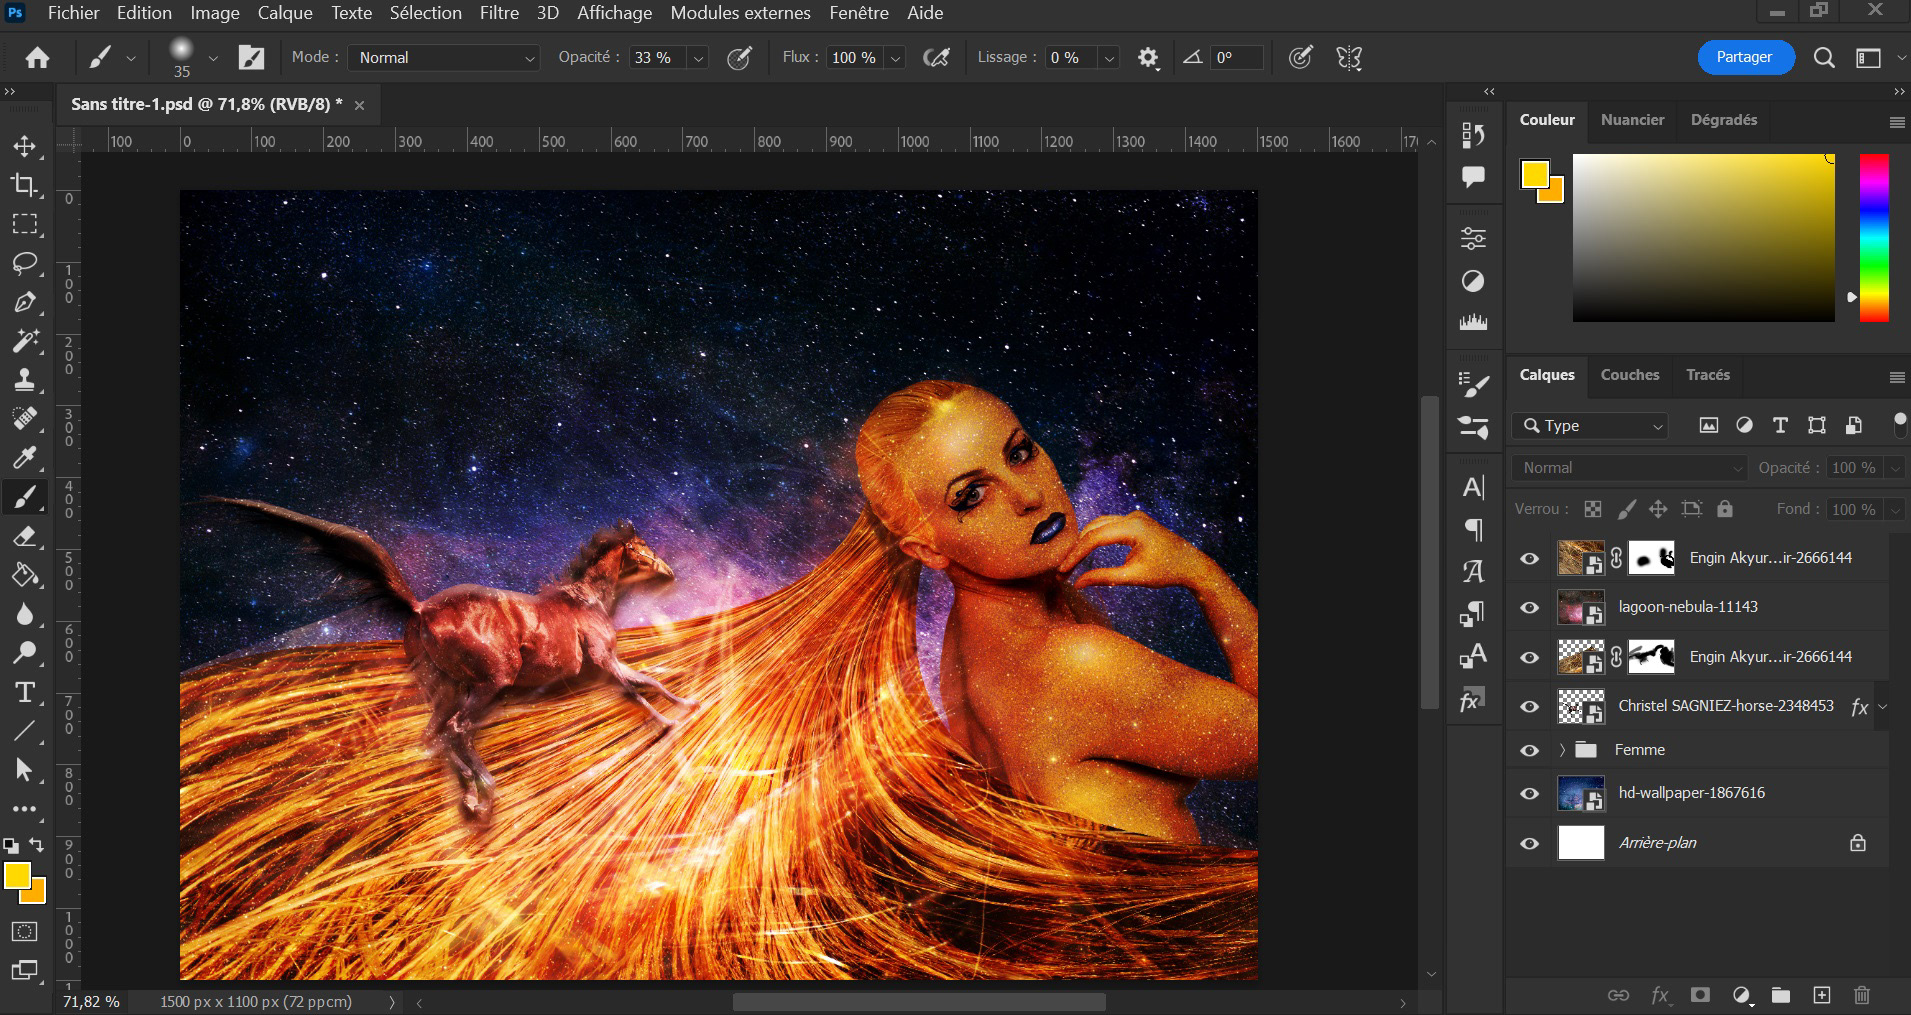1911x1015 pixels.
Task: Open the Opacité slider dropdown in options bar
Action: (699, 58)
